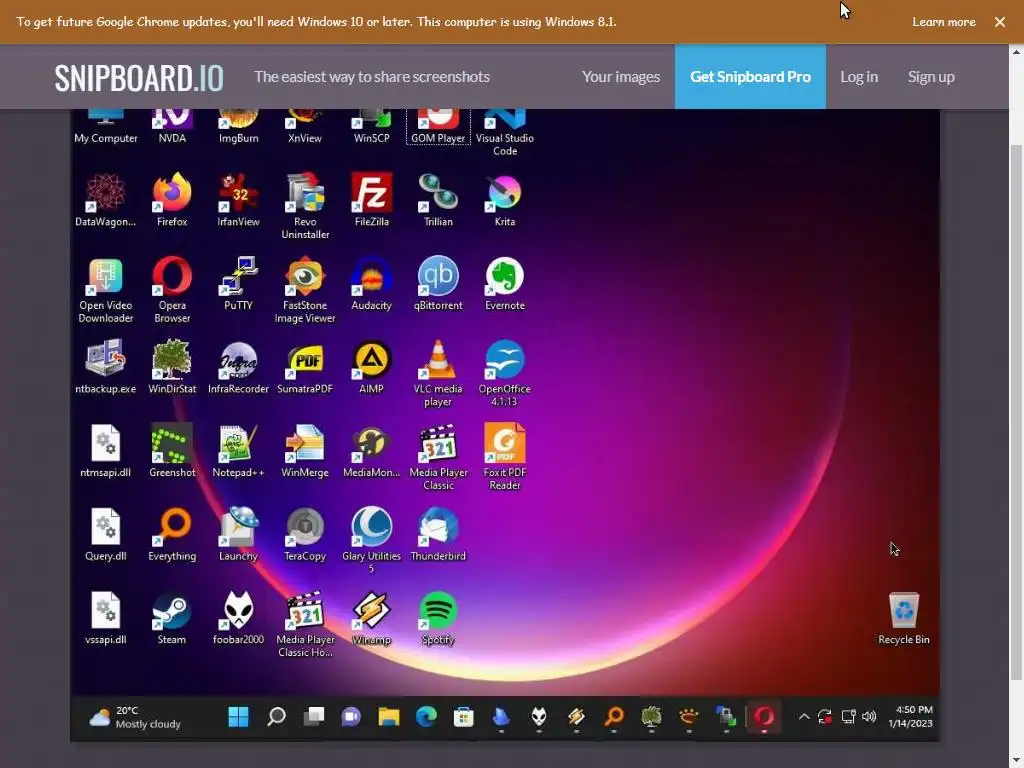
Task: Click Learn more in Chrome update banner
Action: point(944,22)
